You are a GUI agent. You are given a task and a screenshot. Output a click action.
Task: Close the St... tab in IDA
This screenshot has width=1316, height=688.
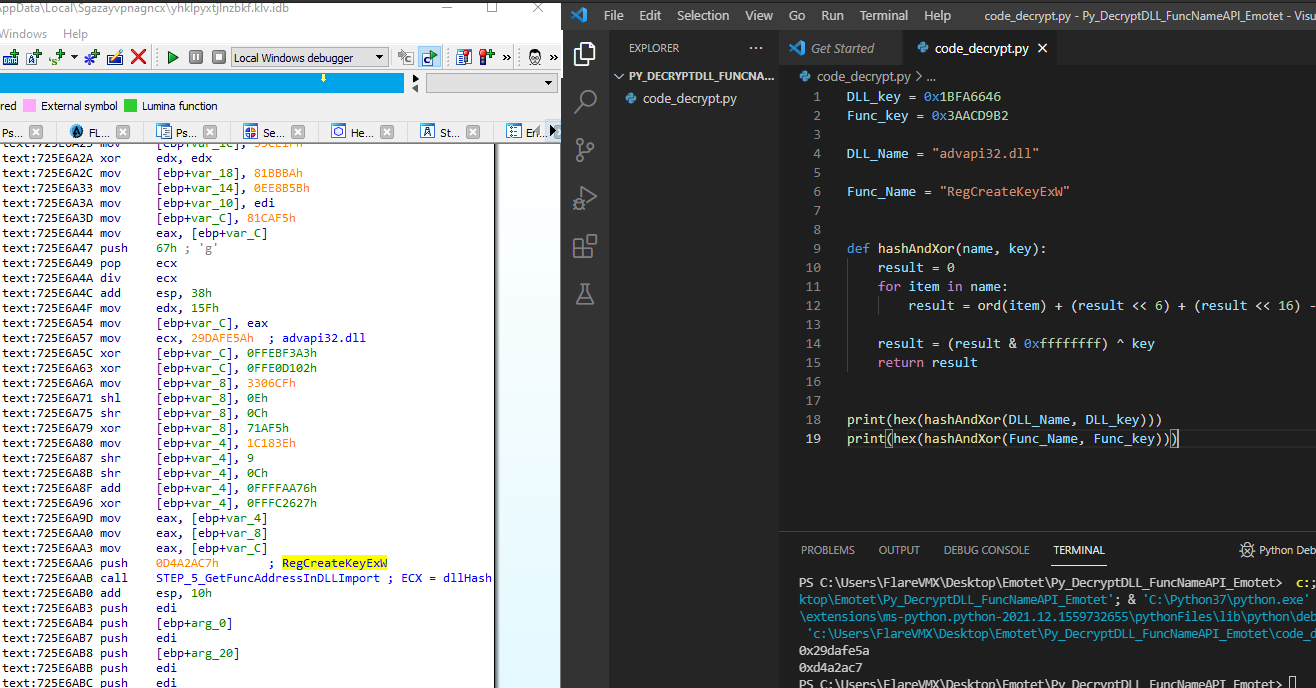pos(472,132)
